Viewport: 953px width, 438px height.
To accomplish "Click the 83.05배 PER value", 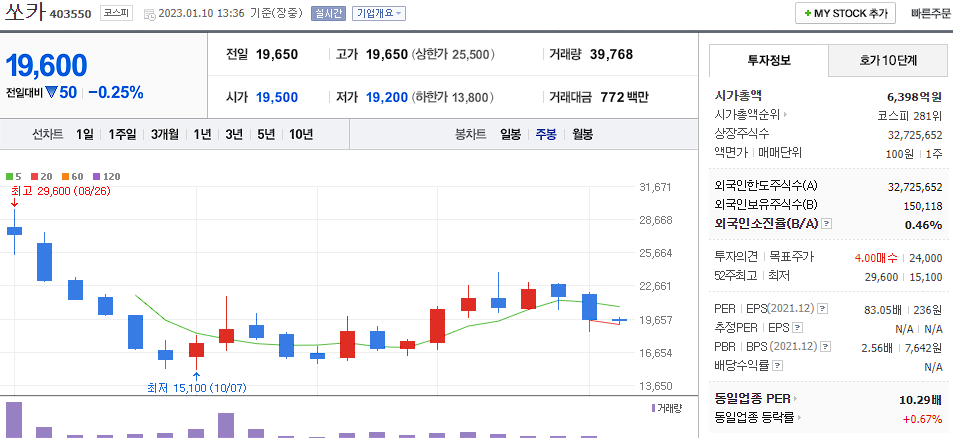I will tap(882, 310).
